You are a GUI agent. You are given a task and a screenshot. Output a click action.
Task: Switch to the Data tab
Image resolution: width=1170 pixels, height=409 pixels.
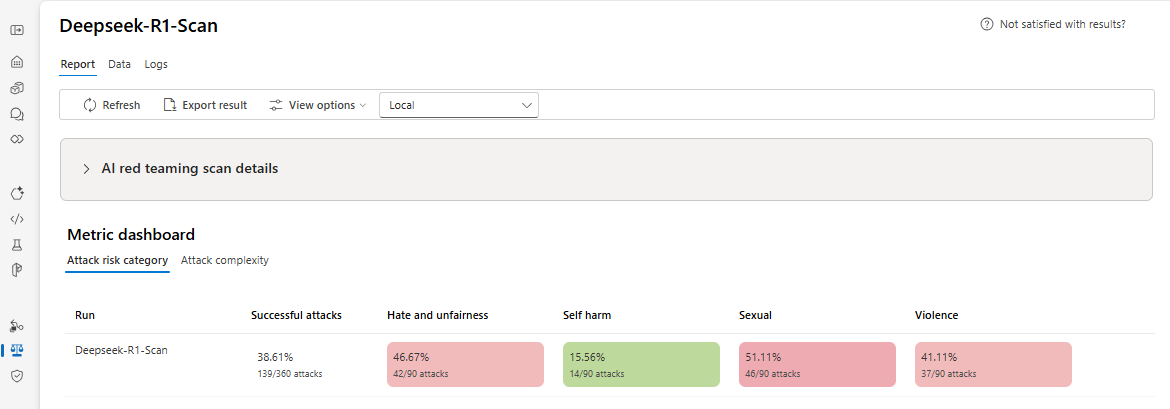pyautogui.click(x=120, y=64)
